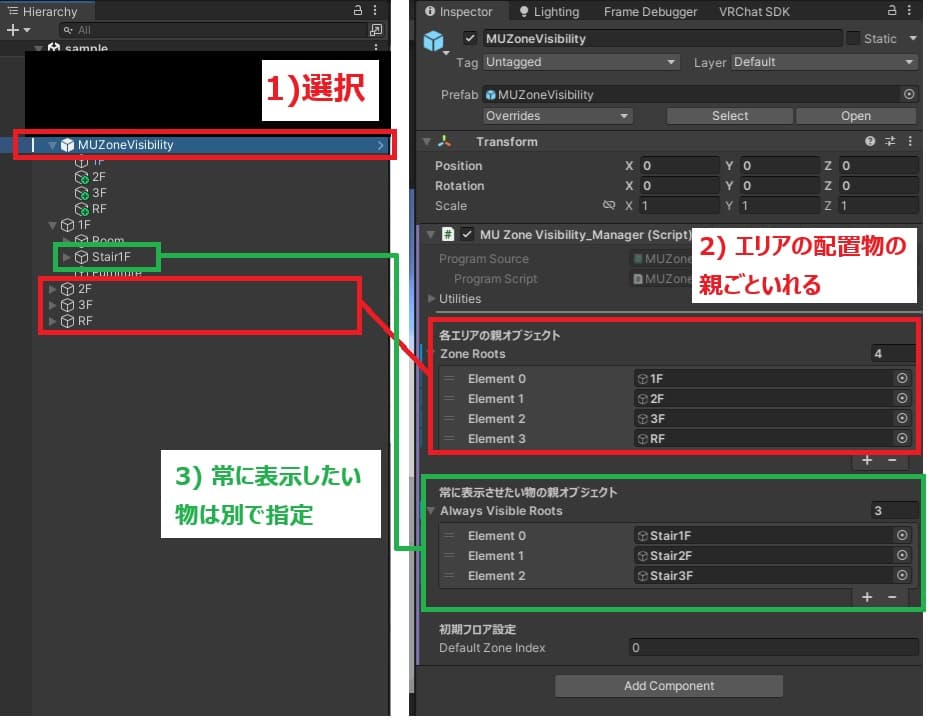Expand the 2F root object
Screen dimensions: 930x726
[x=52, y=289]
